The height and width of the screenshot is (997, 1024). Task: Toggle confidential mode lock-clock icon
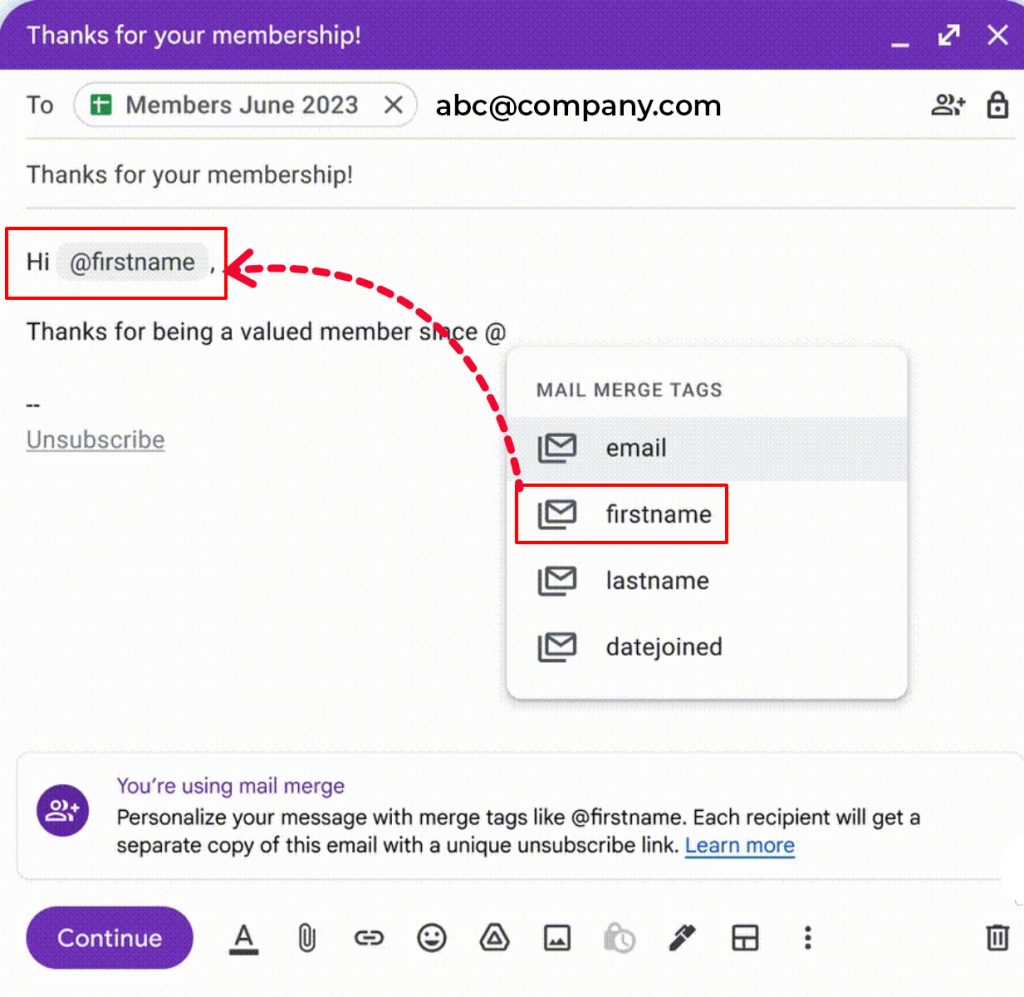pos(619,938)
